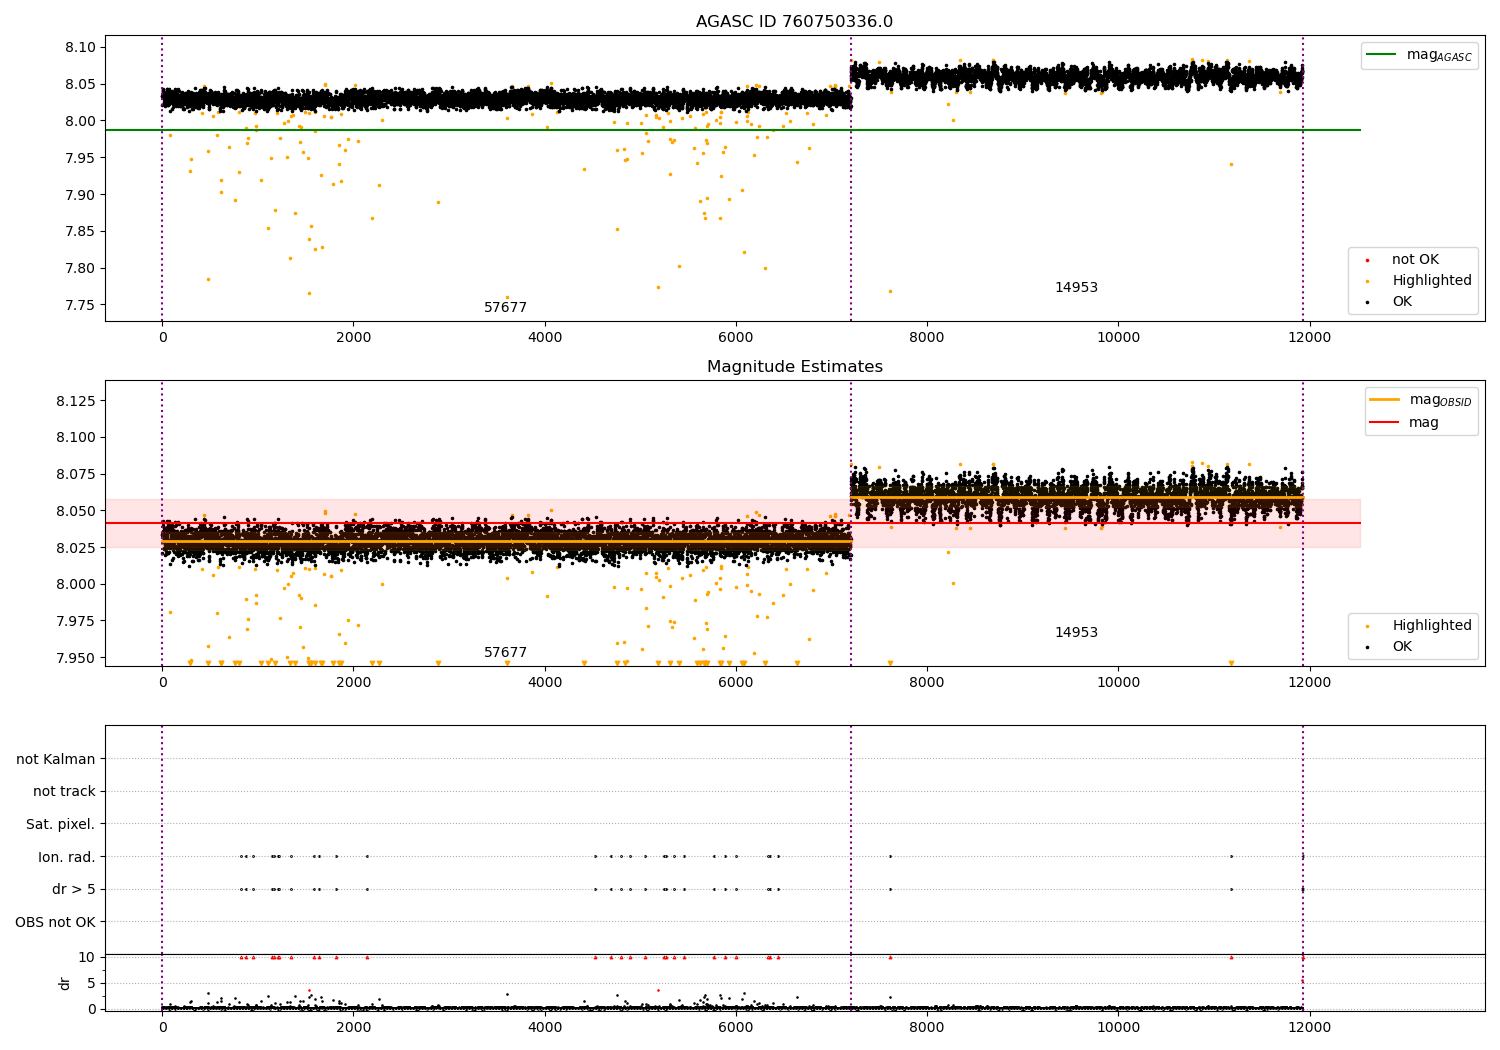Select the orange mag OBSID legend line swatch
The height and width of the screenshot is (1050, 1500).
coord(1385,400)
